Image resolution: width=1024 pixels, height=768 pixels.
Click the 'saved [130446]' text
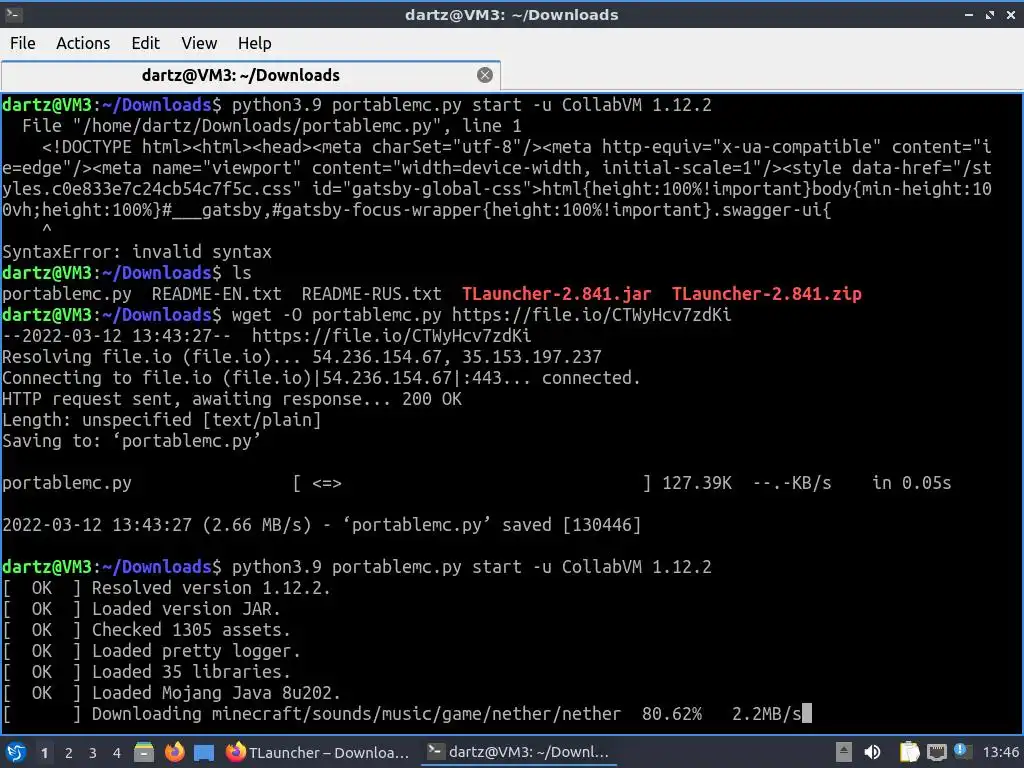(x=571, y=525)
